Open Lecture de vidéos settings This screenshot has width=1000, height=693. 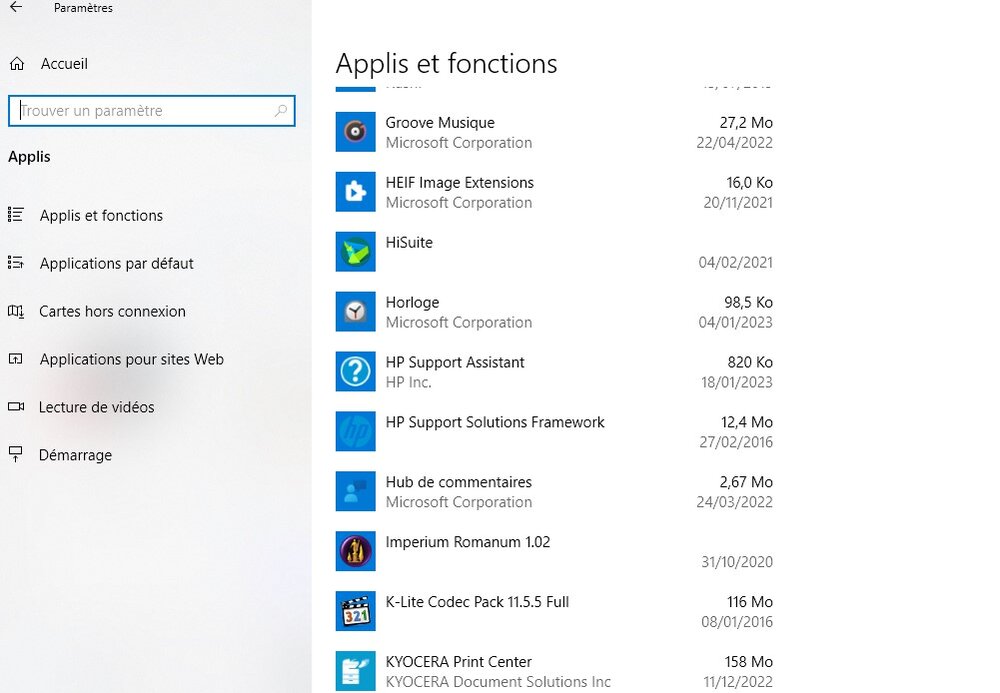[x=96, y=407]
